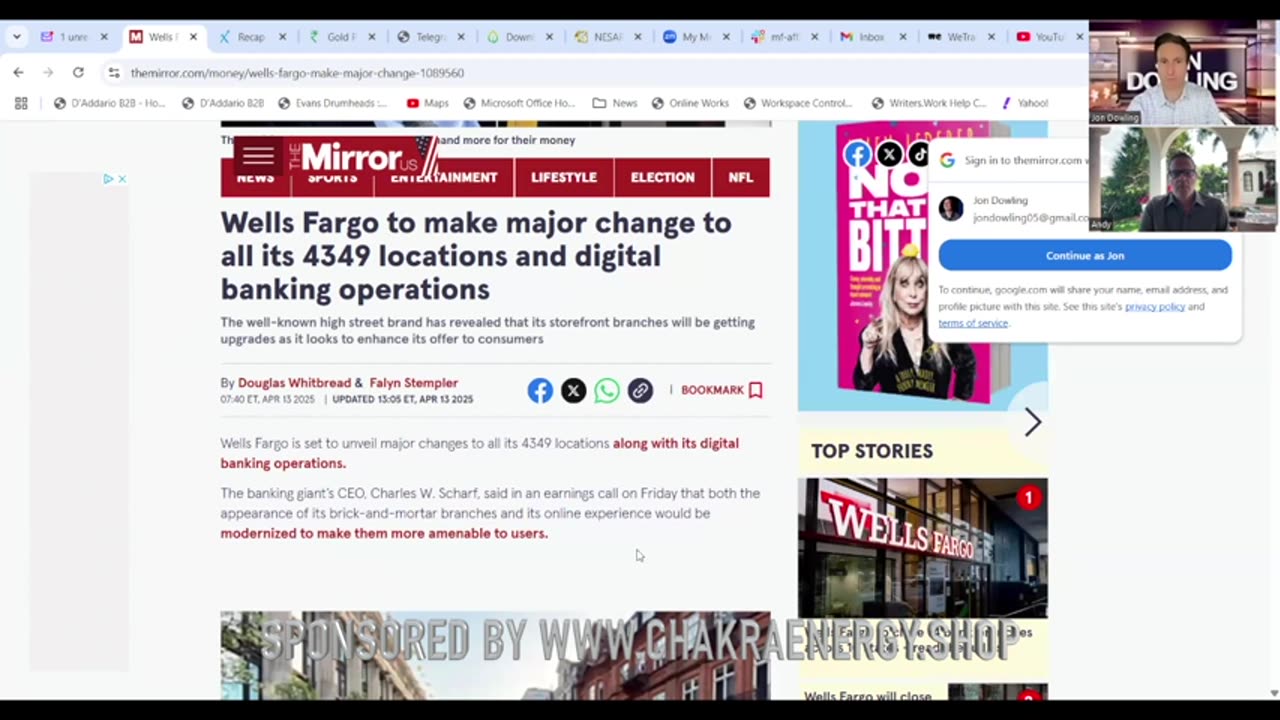The width and height of the screenshot is (1280, 720).
Task: Reload the page with refresh icon
Action: (78, 72)
